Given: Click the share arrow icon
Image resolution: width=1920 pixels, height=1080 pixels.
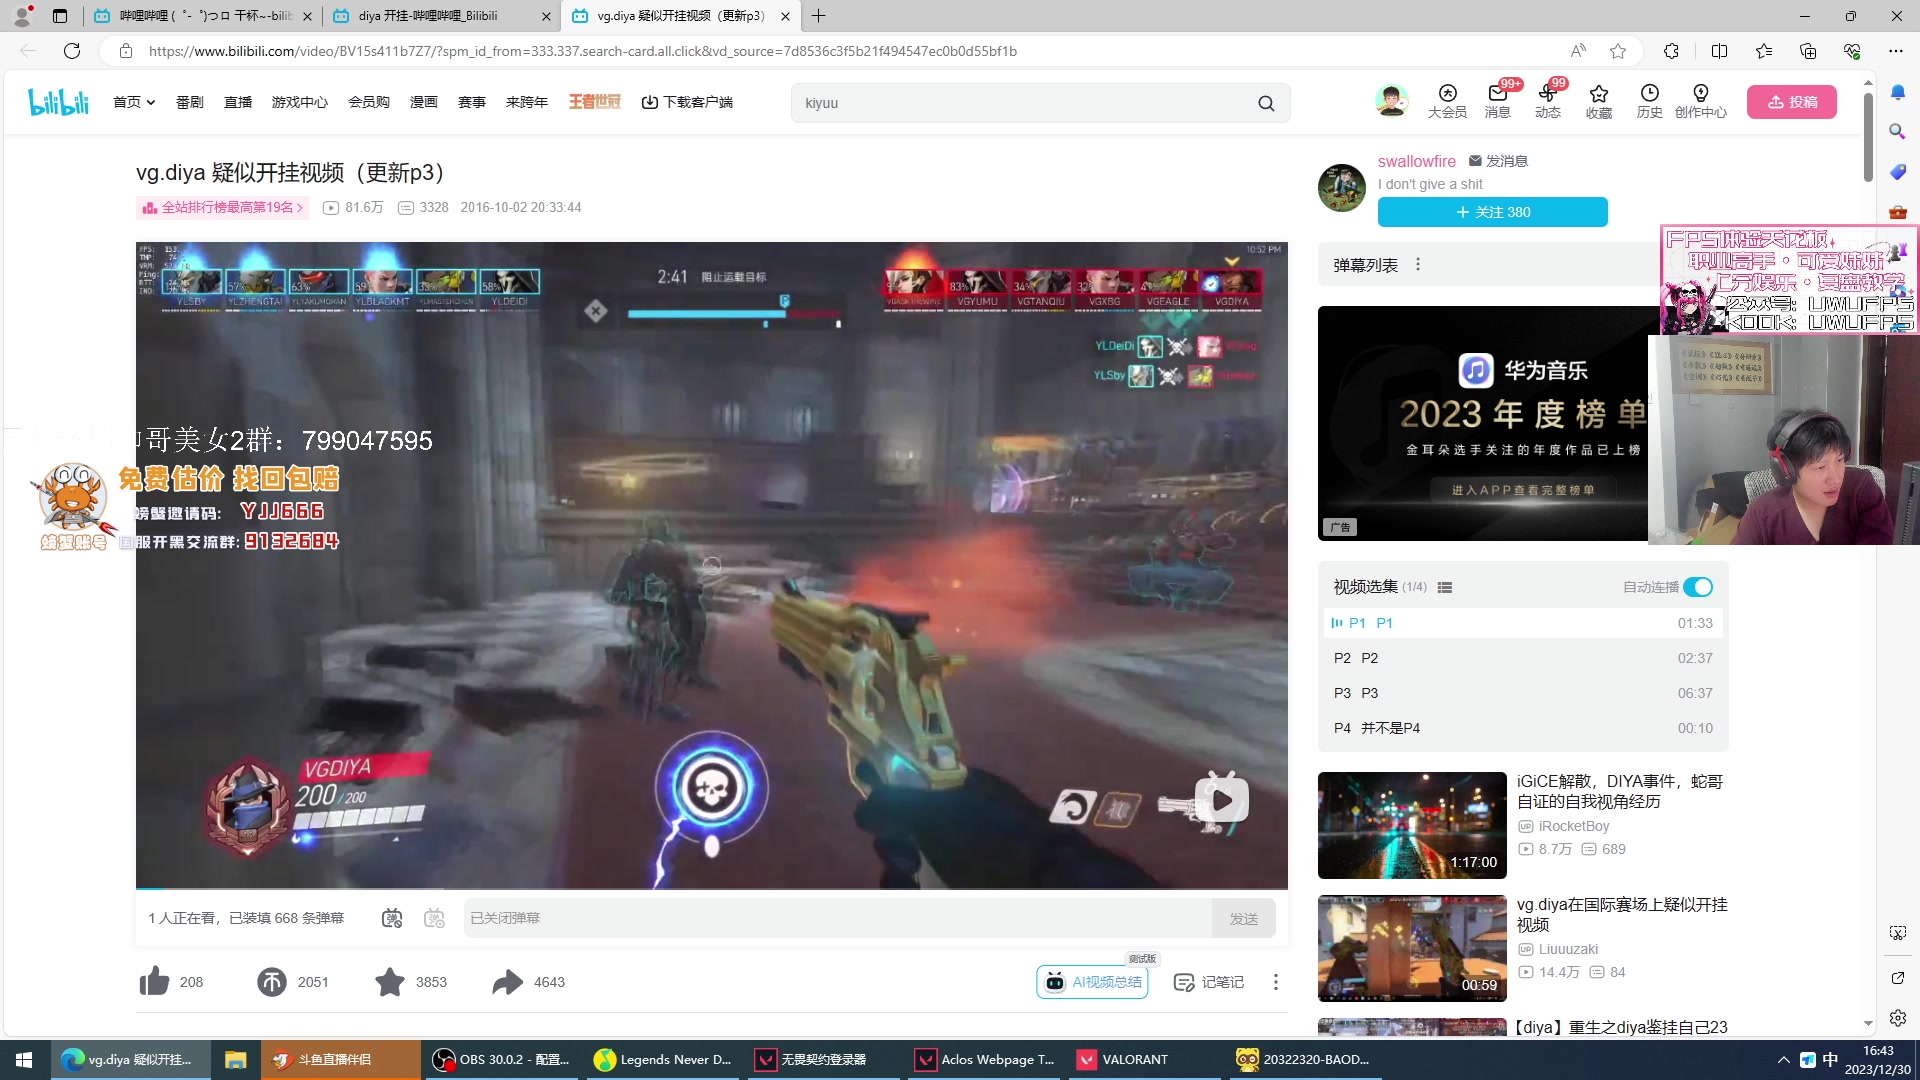Looking at the screenshot, I should pos(508,982).
